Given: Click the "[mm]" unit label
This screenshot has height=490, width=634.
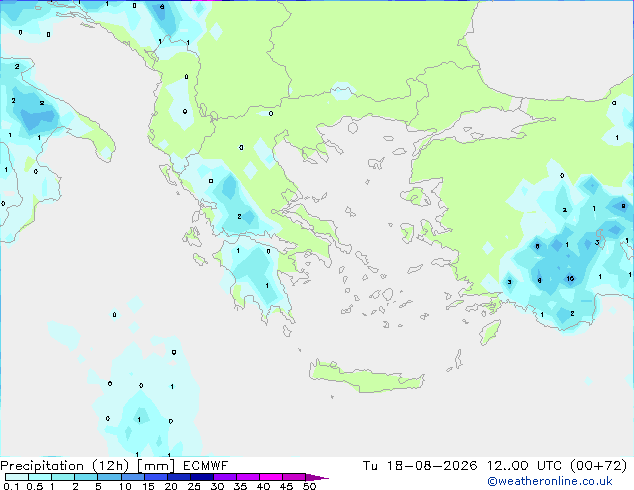Looking at the screenshot, I should tap(156, 466).
